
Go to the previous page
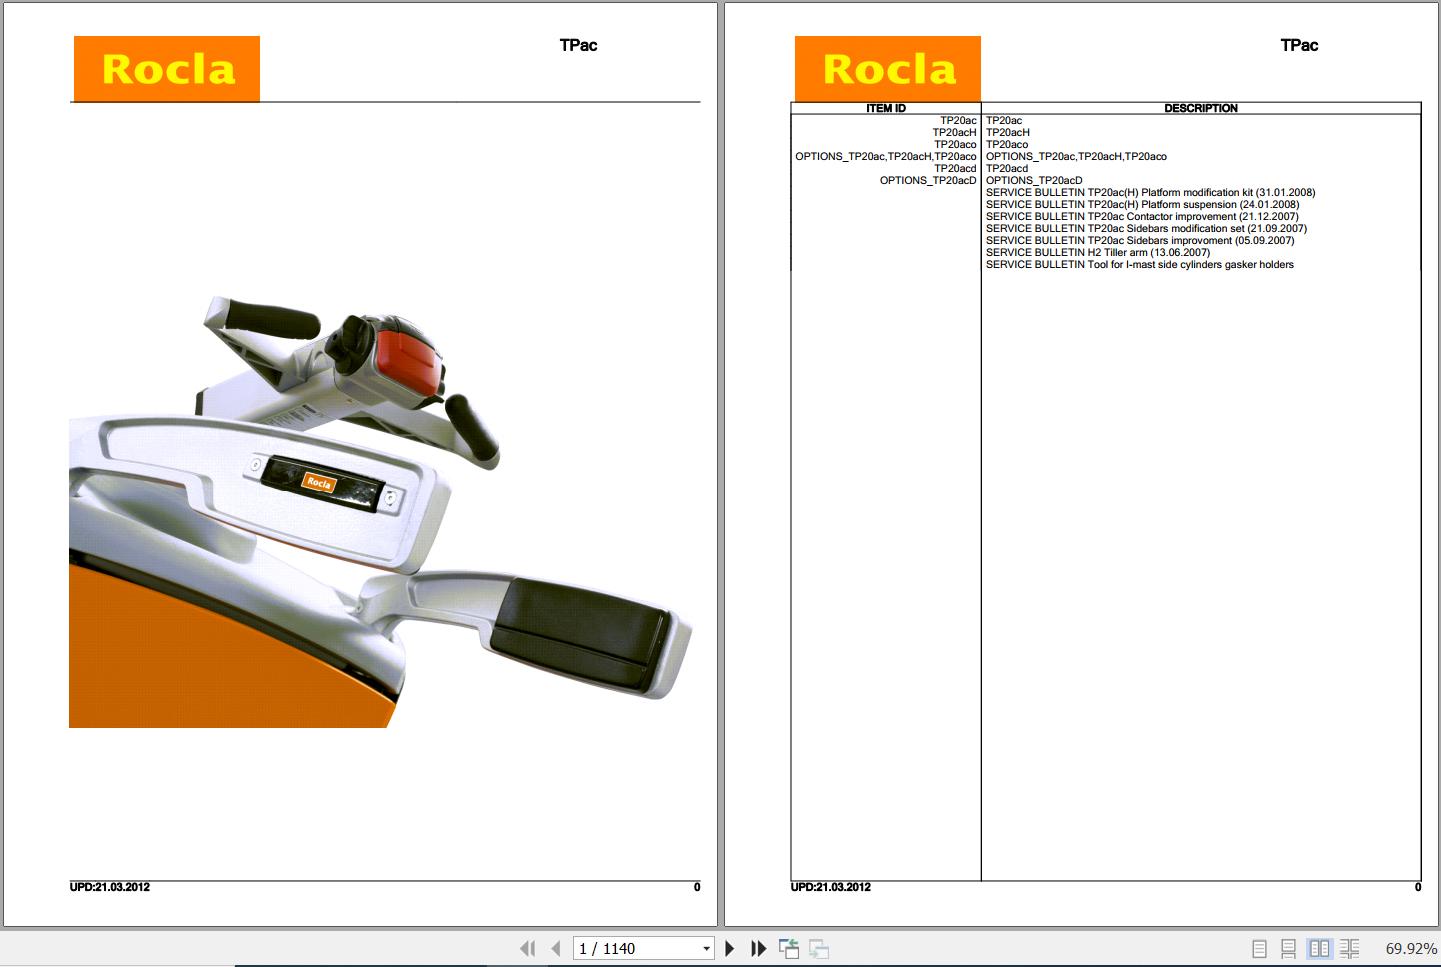coord(556,947)
